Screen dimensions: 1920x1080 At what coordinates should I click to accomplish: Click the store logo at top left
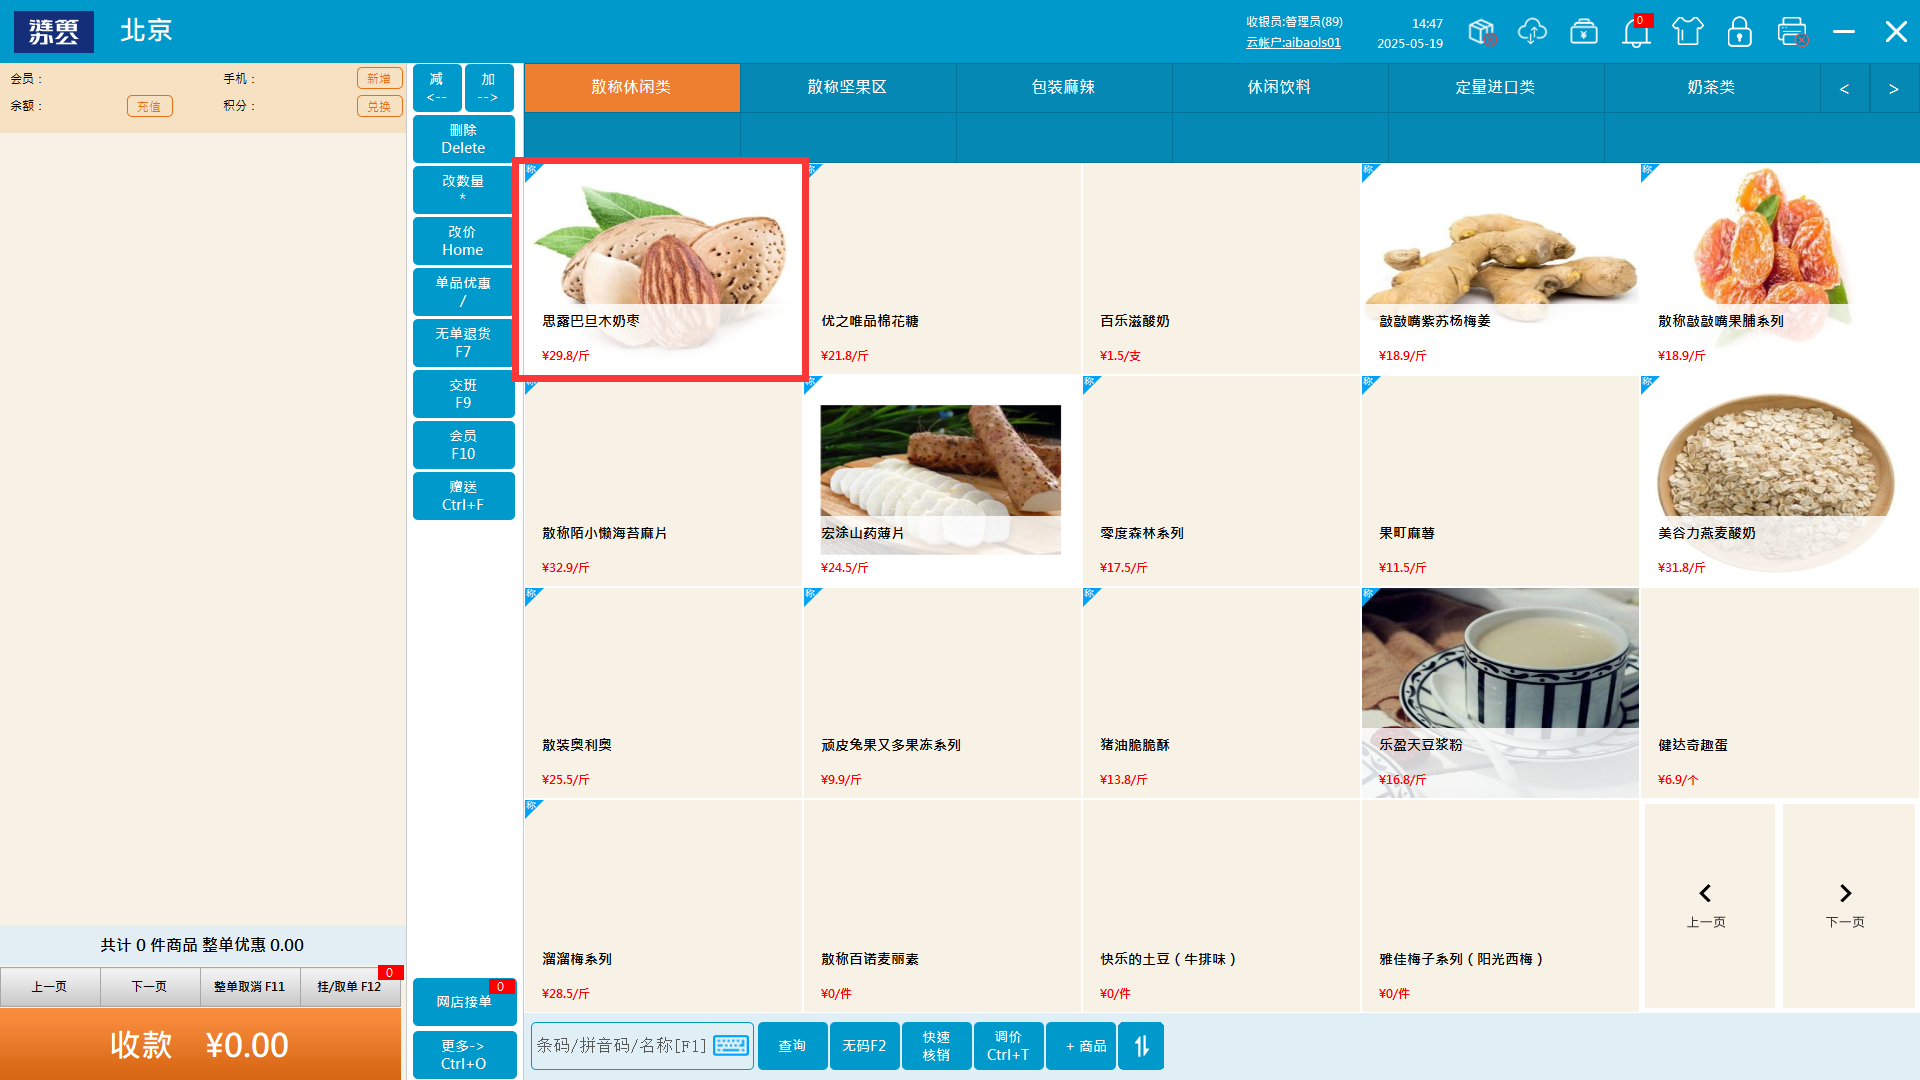54,32
